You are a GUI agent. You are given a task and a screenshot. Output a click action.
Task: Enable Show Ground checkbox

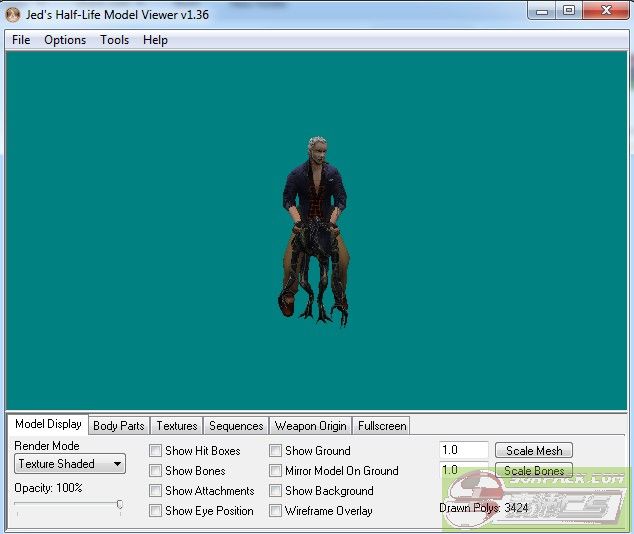point(275,451)
